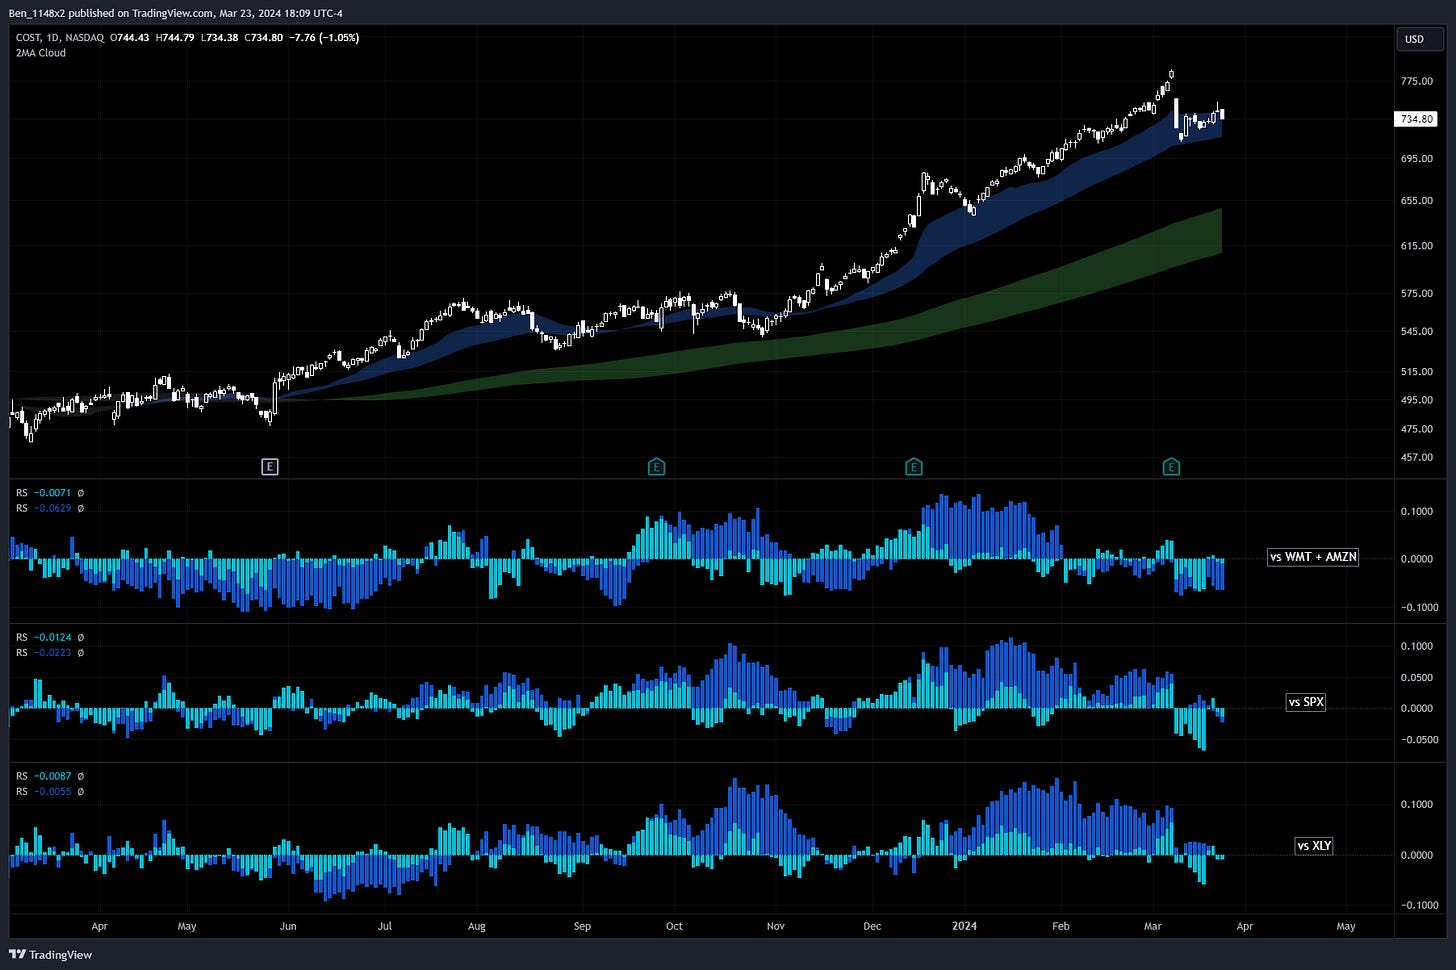
Task: Click the change value −7.76 (−1.05%)
Action: pyautogui.click(x=324, y=38)
